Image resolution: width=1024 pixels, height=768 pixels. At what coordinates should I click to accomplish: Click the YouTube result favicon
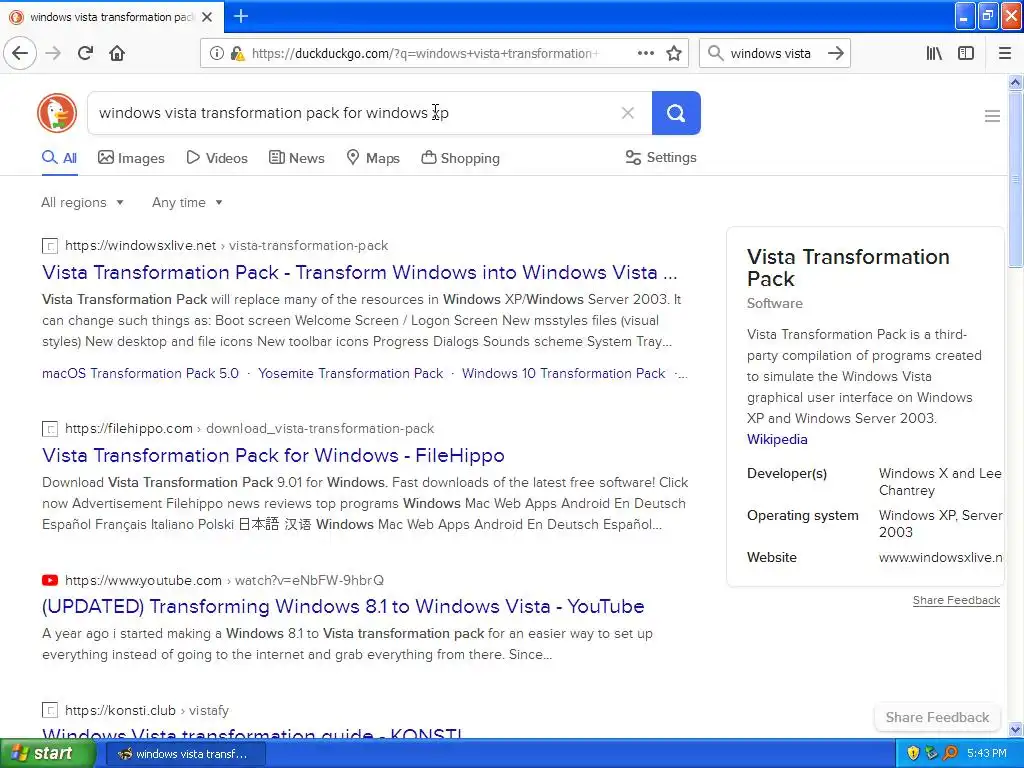point(50,580)
